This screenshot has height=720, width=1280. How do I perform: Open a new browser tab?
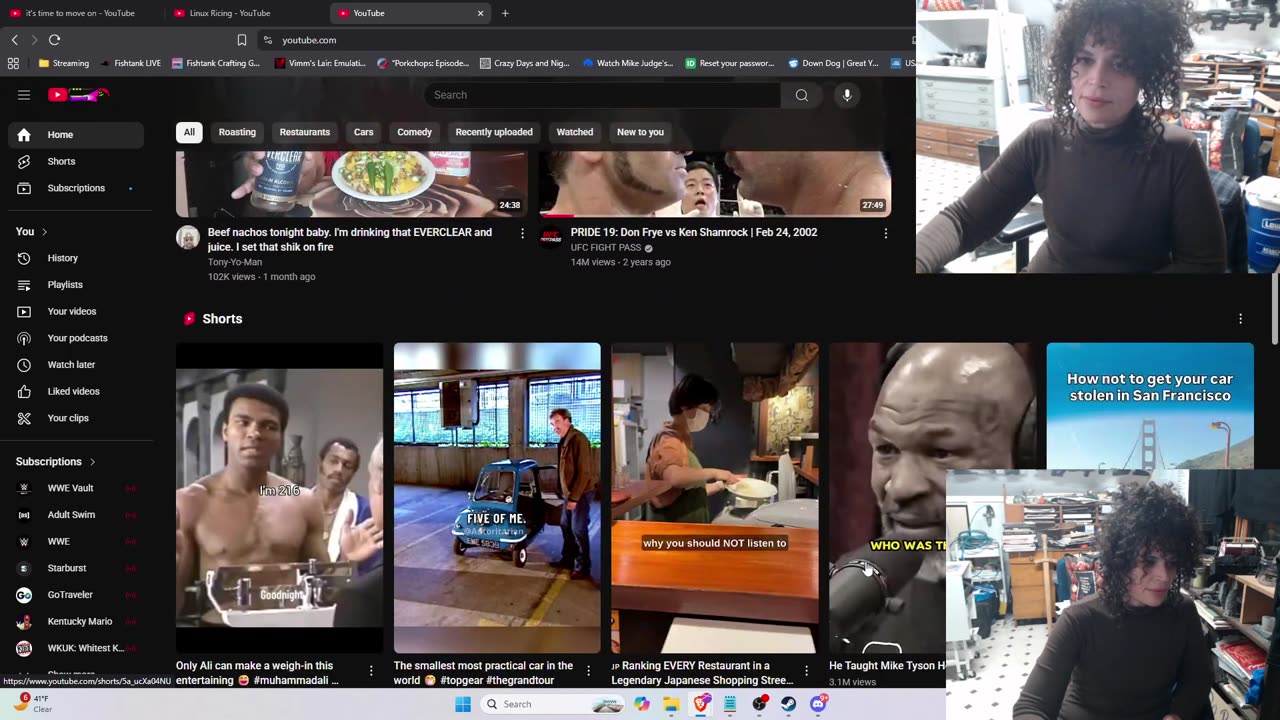(x=505, y=13)
